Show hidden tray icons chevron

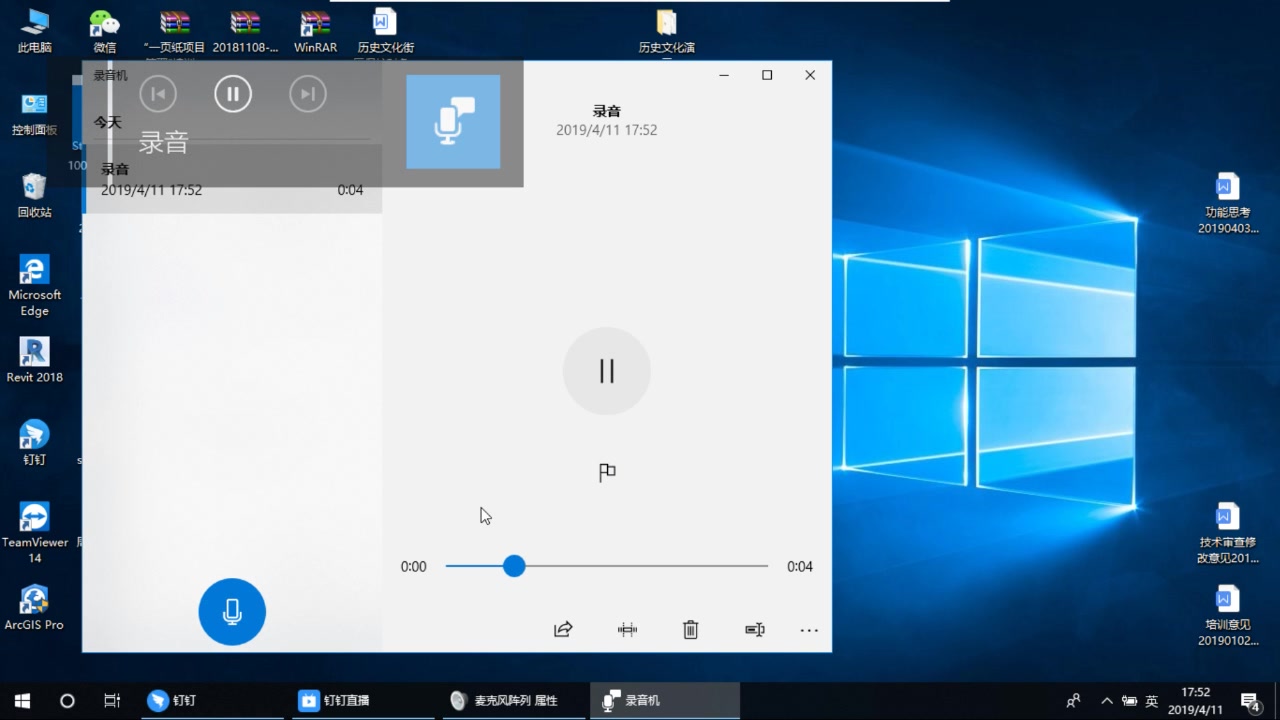pos(1106,701)
